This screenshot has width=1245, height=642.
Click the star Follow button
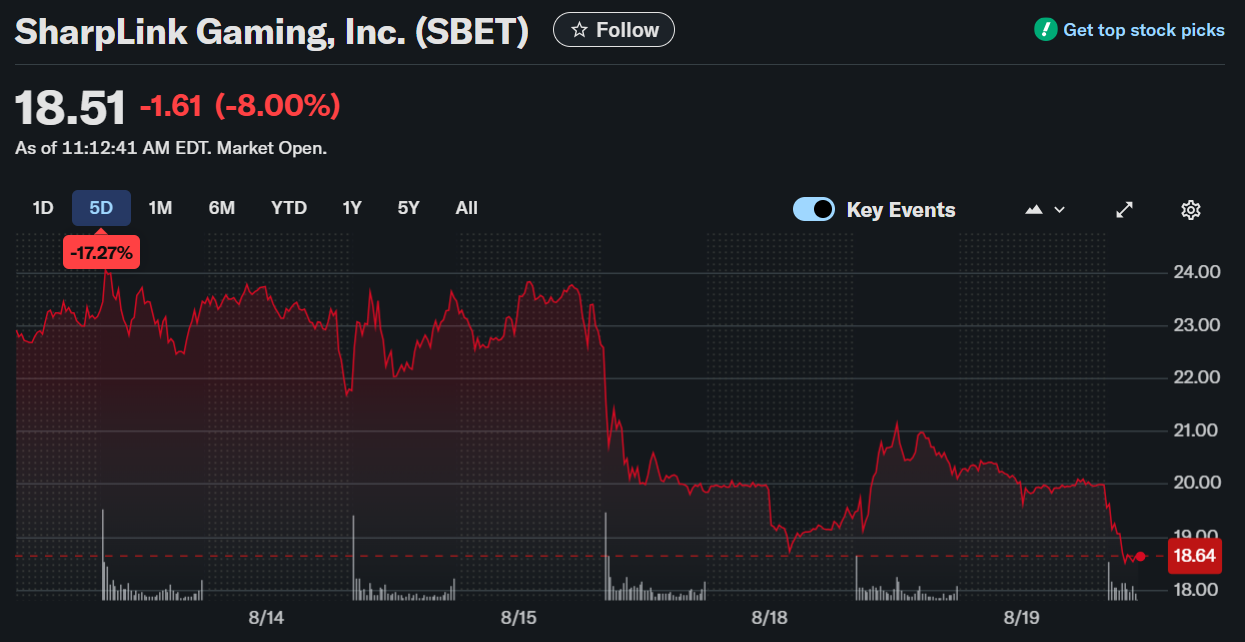(x=614, y=30)
